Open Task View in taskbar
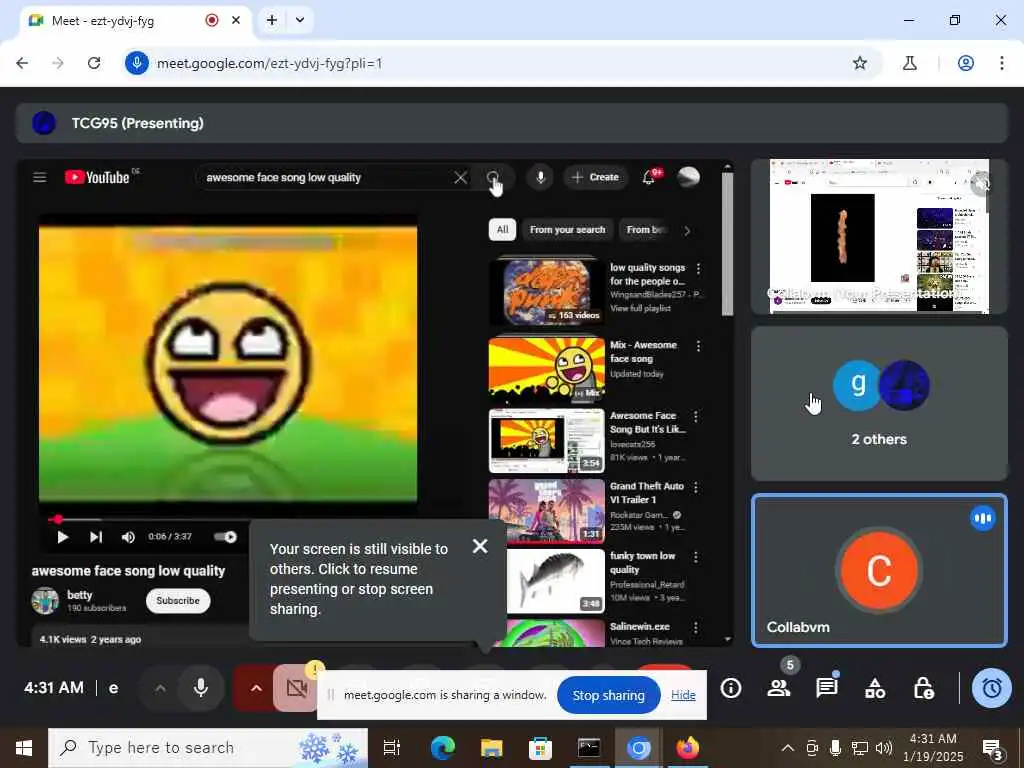This screenshot has width=1024, height=768. [x=392, y=748]
